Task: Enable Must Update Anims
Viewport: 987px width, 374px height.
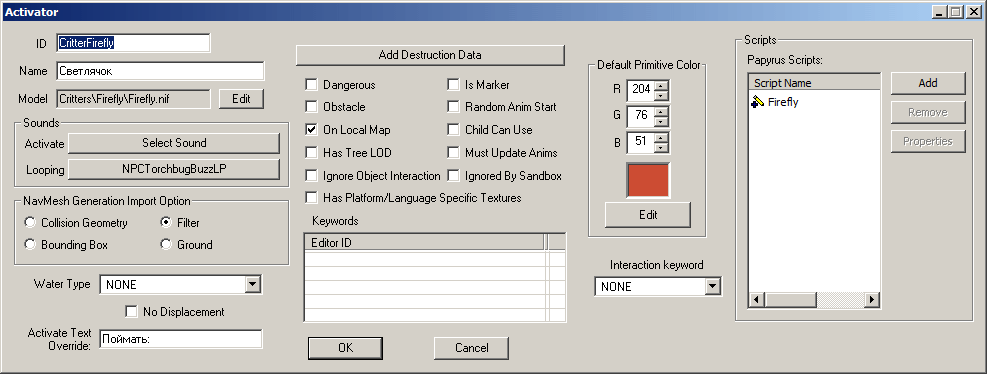Action: 453,152
